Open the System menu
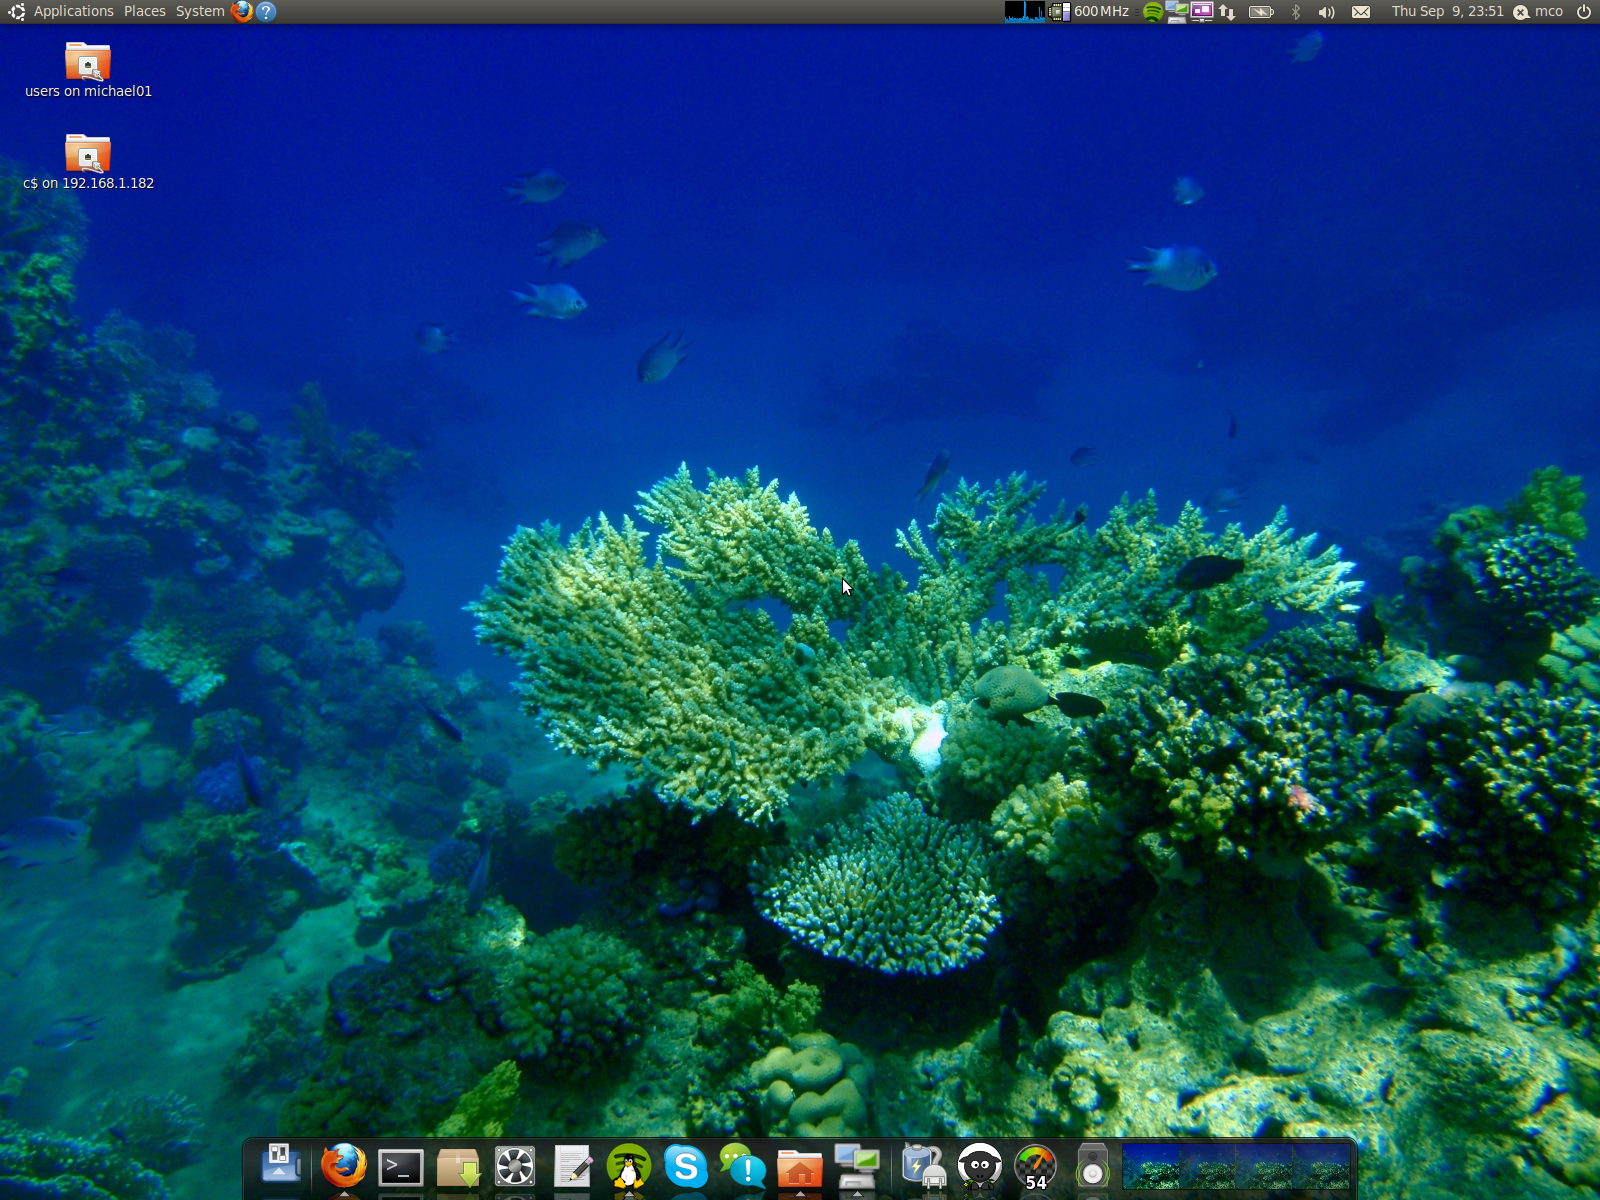This screenshot has height=1200, width=1600. (x=200, y=11)
